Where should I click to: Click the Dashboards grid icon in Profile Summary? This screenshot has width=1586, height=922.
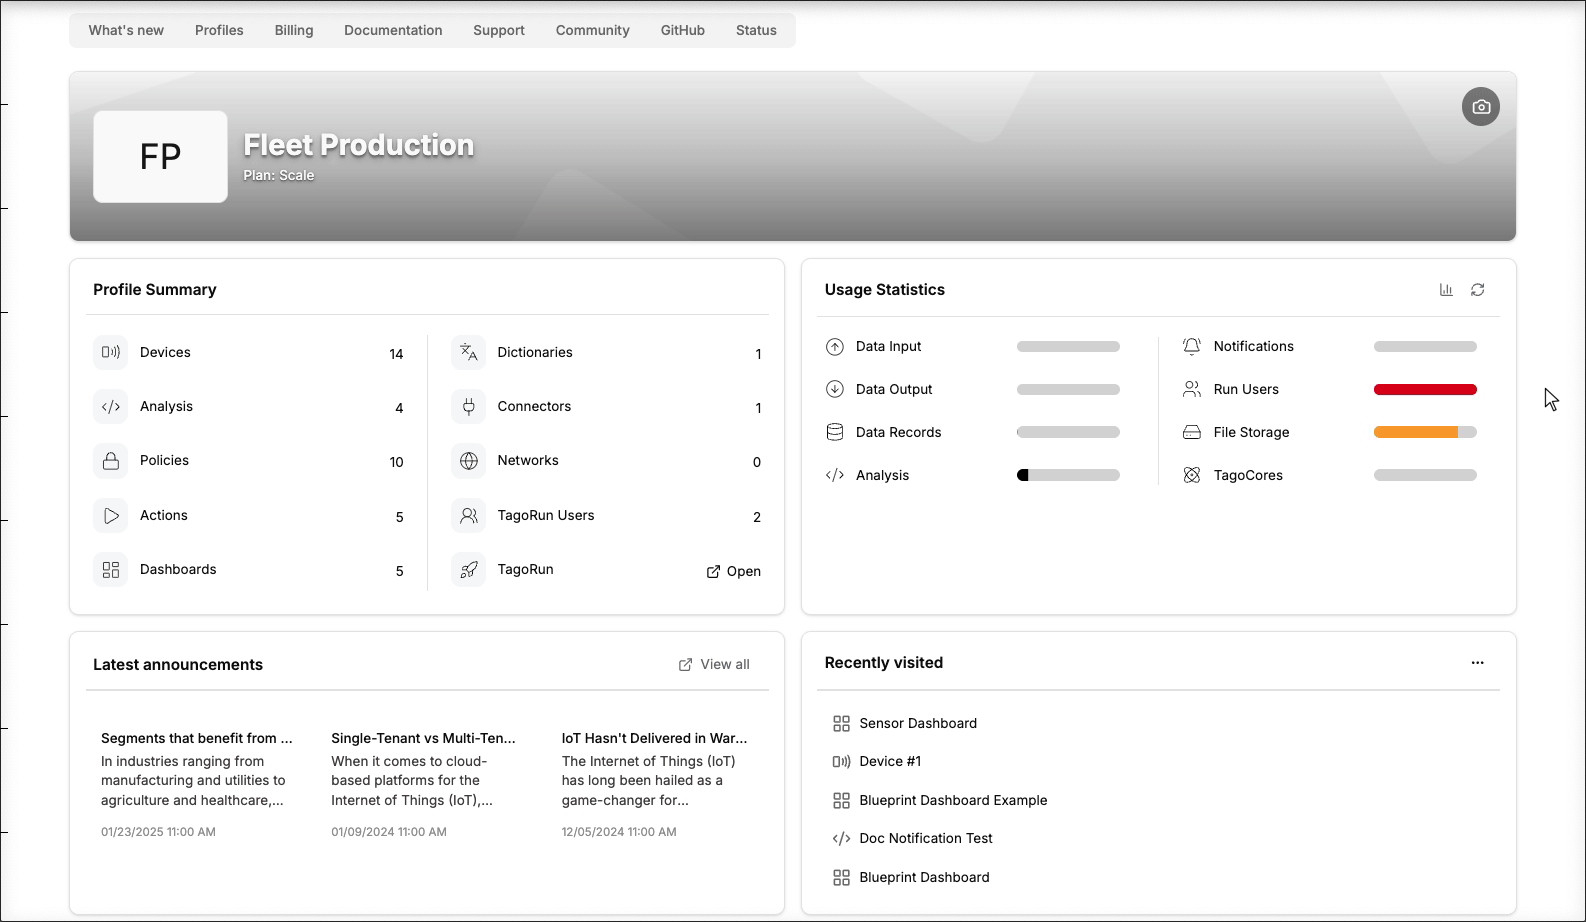pyautogui.click(x=111, y=570)
